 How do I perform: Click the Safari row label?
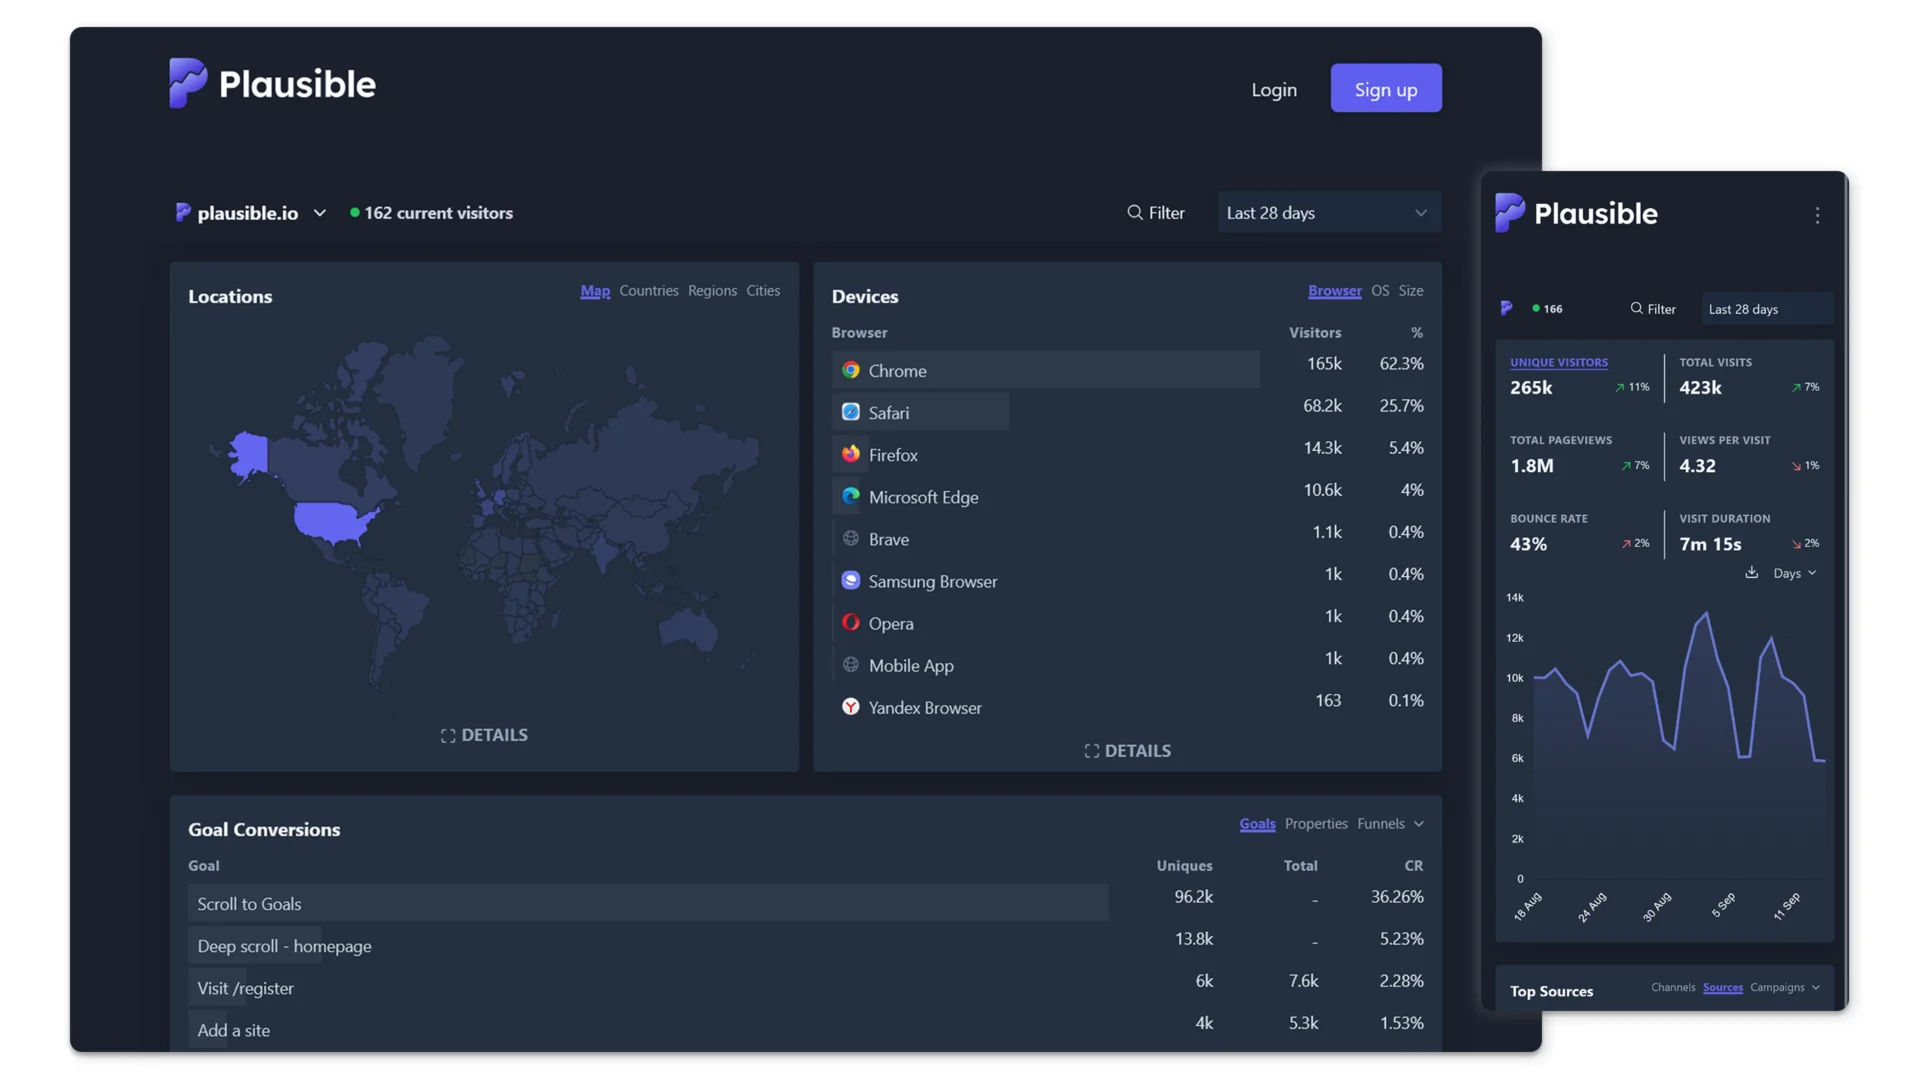[888, 413]
